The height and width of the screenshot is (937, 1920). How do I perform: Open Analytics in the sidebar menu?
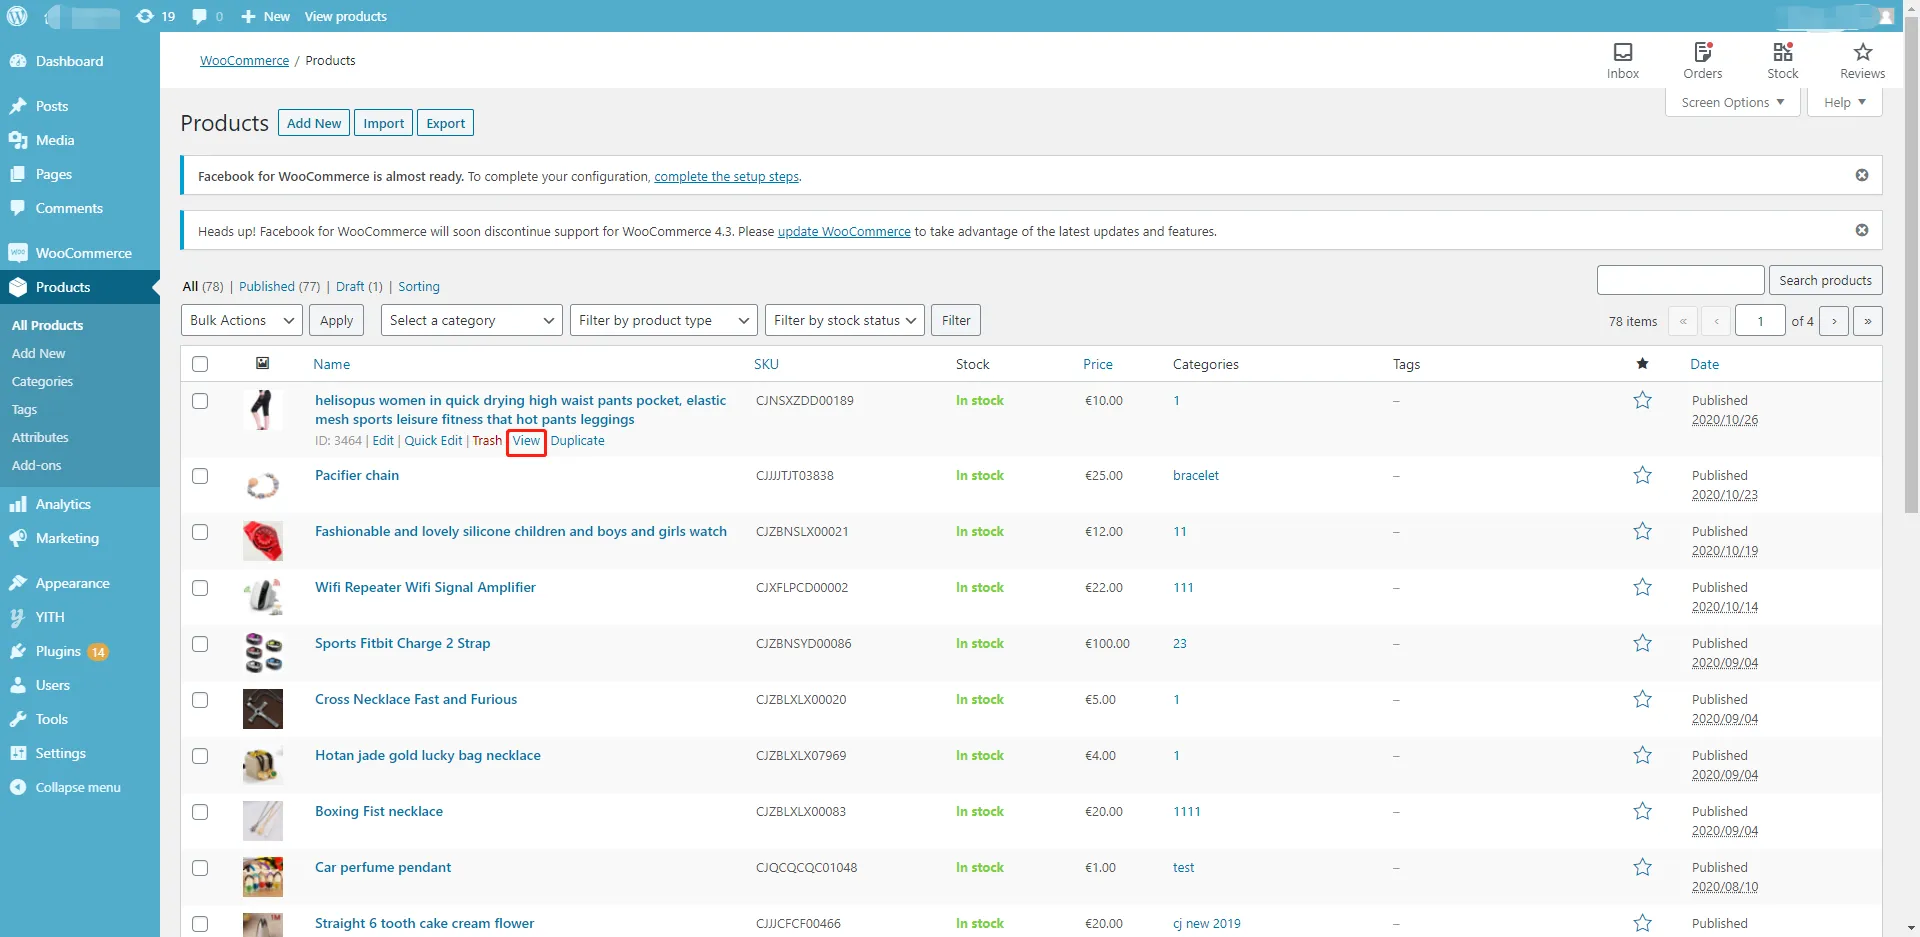pyautogui.click(x=62, y=505)
